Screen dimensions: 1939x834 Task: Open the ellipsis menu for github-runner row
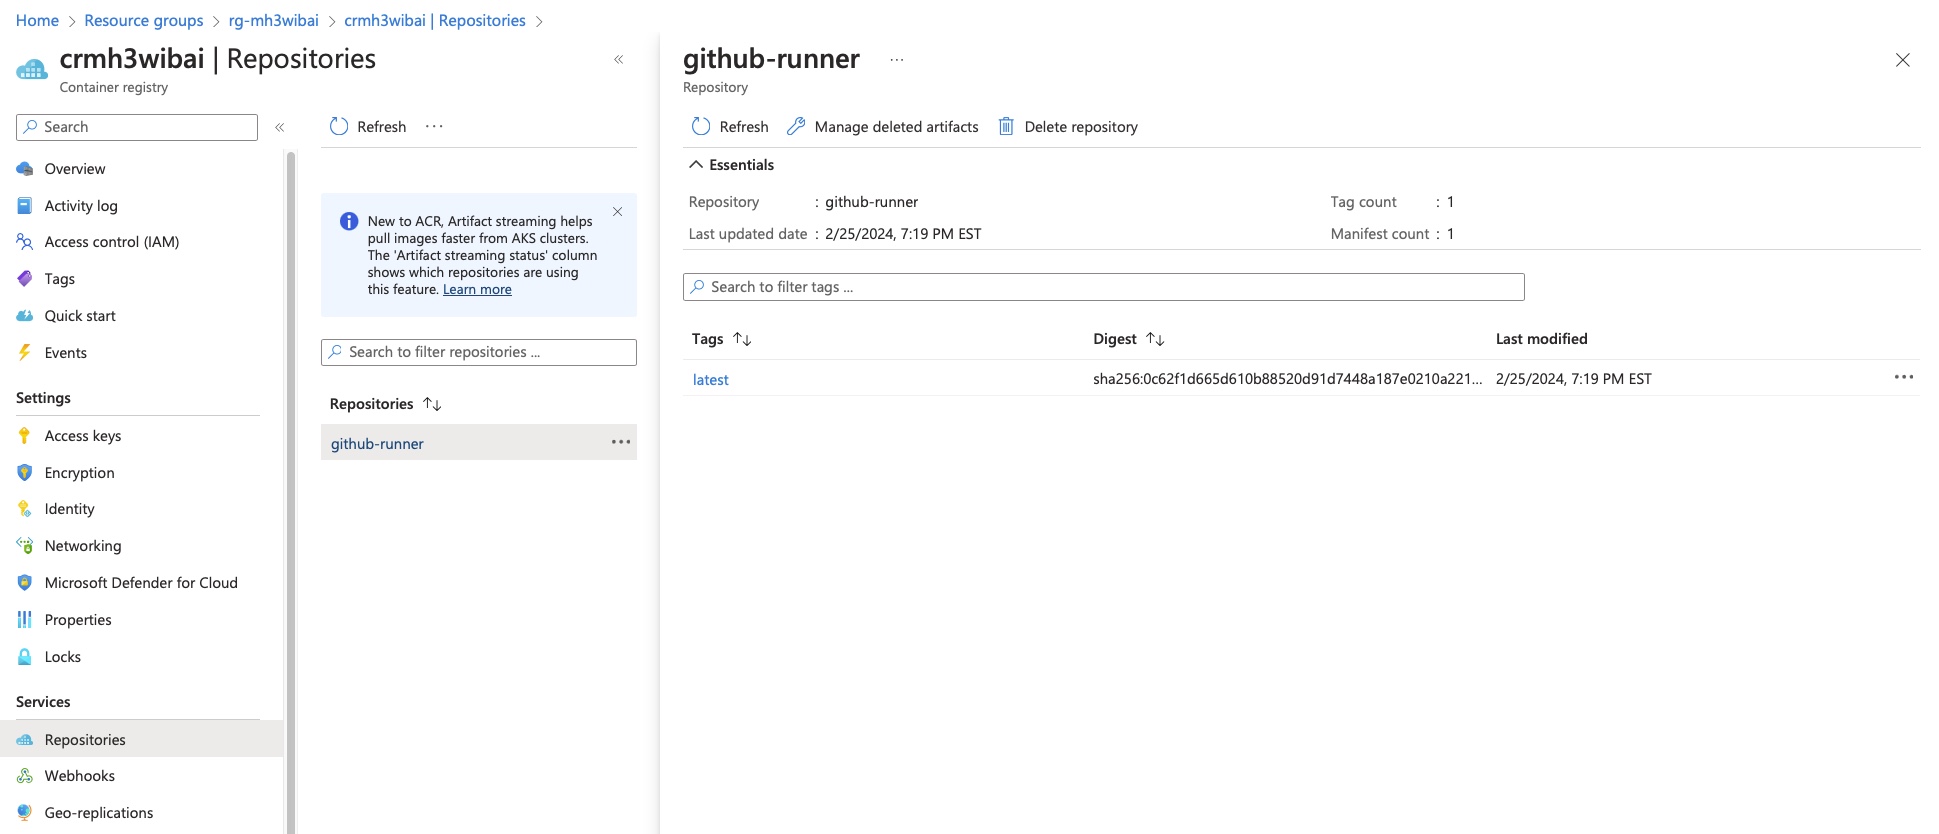621,442
